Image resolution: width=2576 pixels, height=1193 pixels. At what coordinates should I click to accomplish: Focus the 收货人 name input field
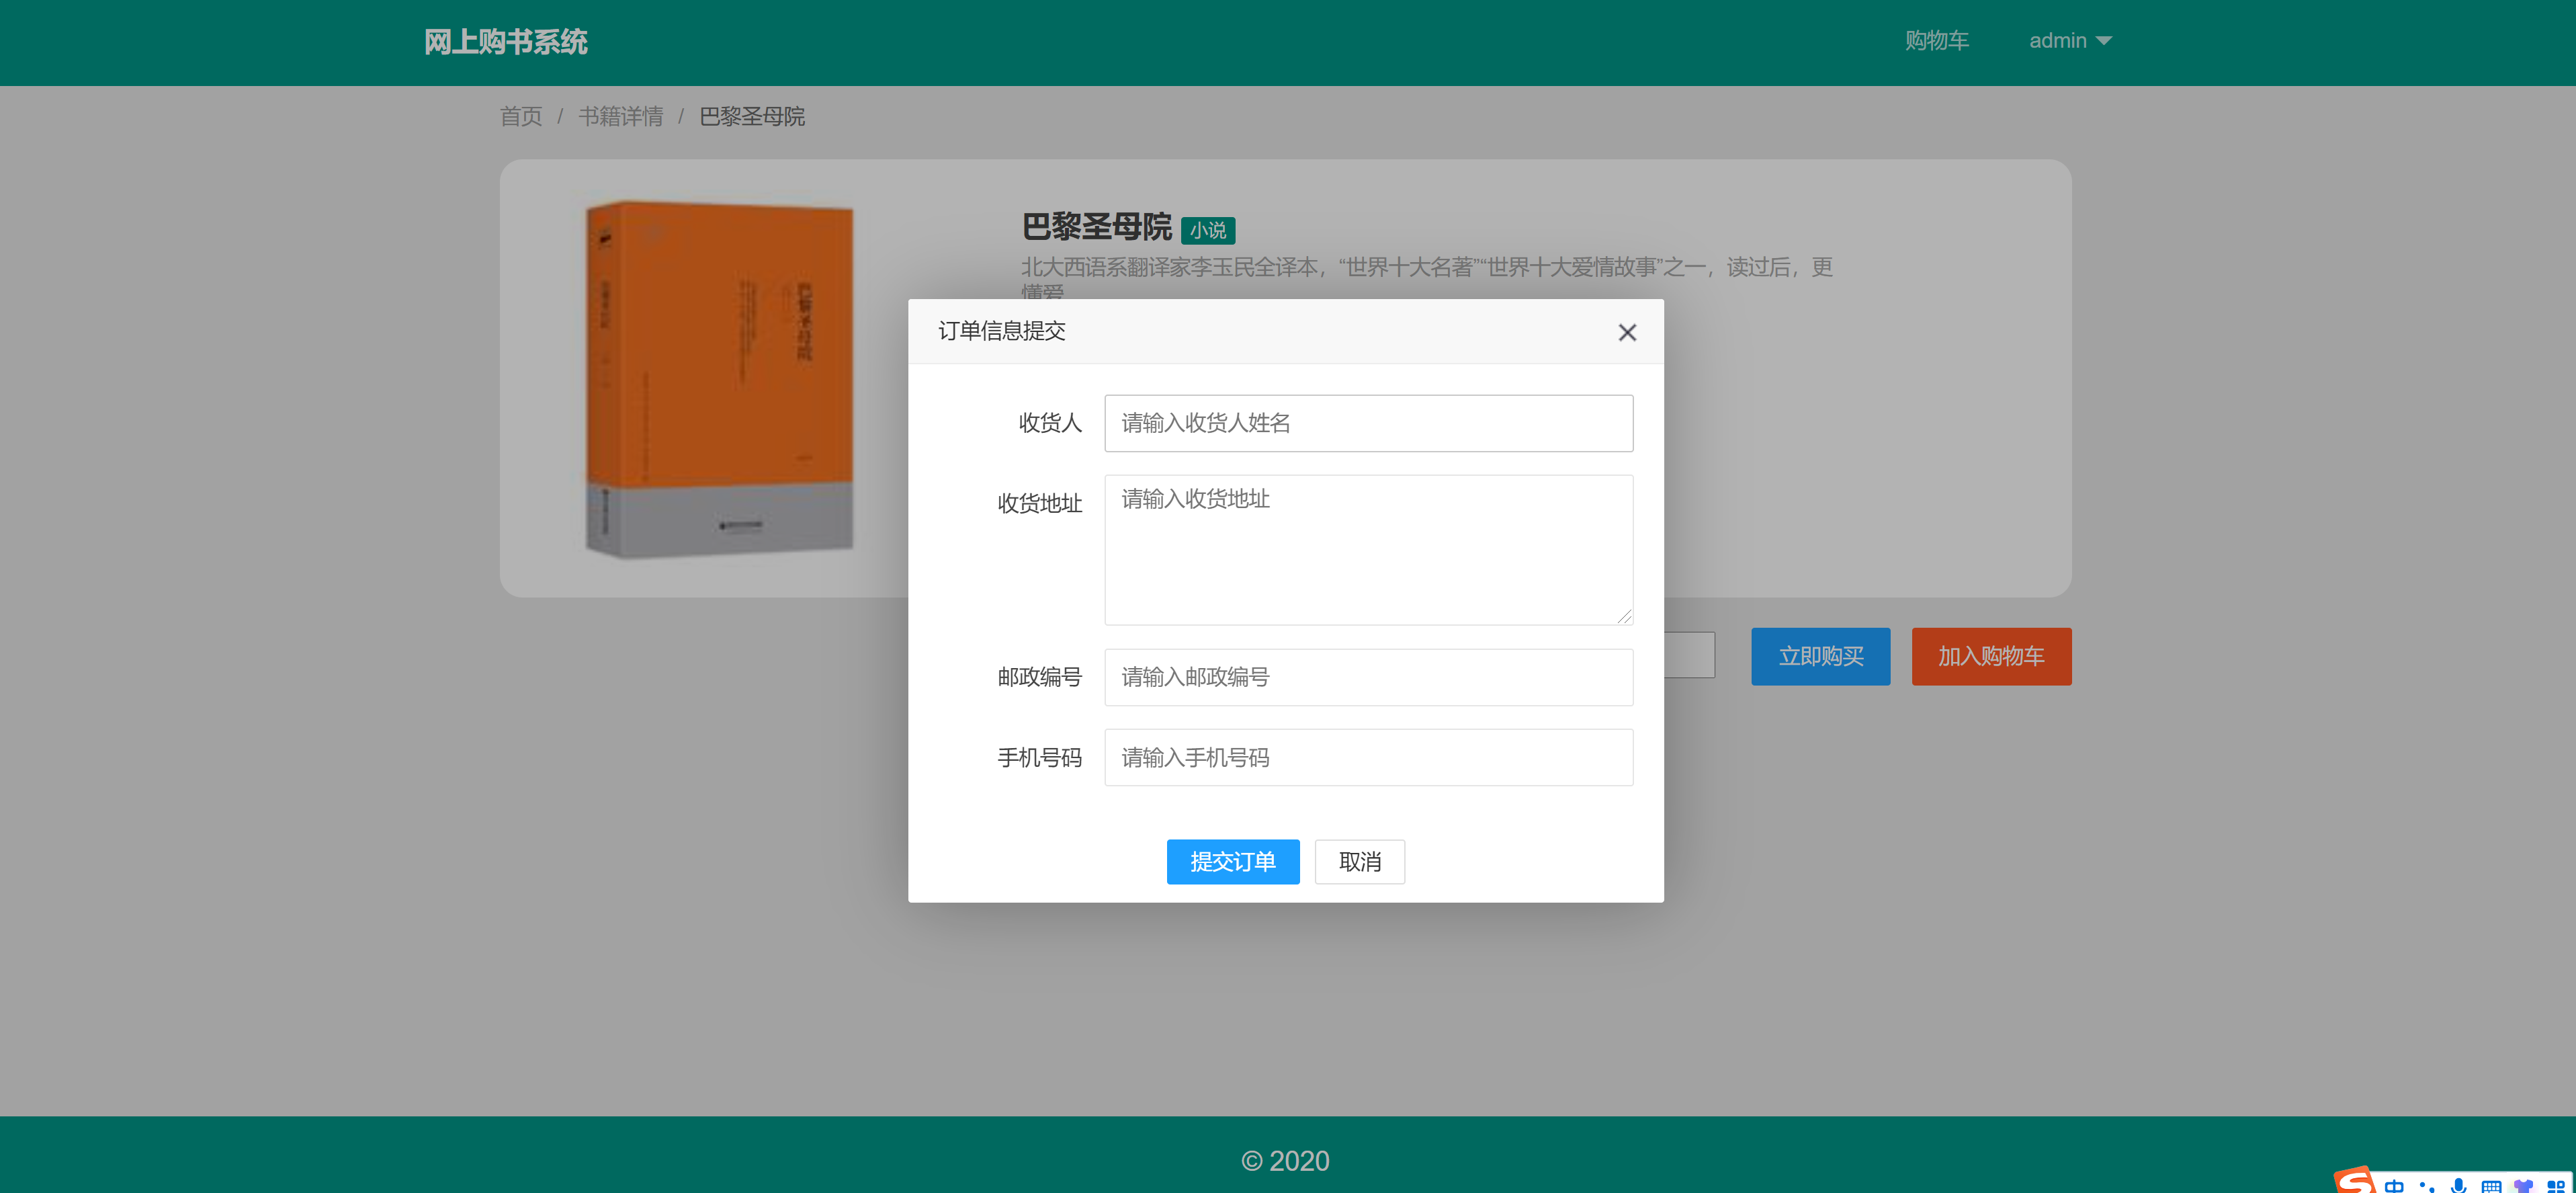[x=1368, y=423]
